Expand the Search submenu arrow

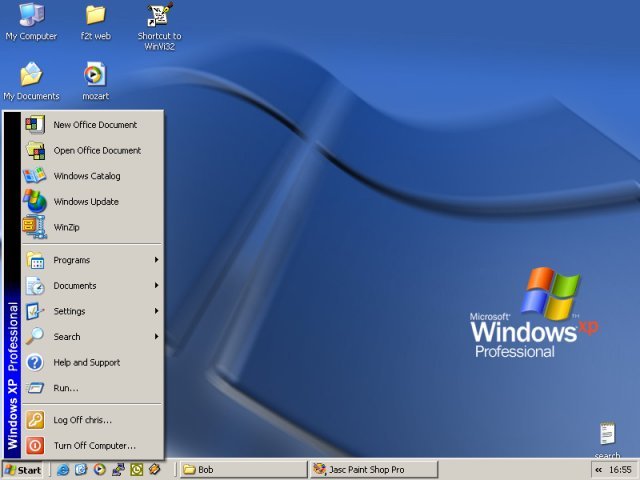tap(156, 337)
